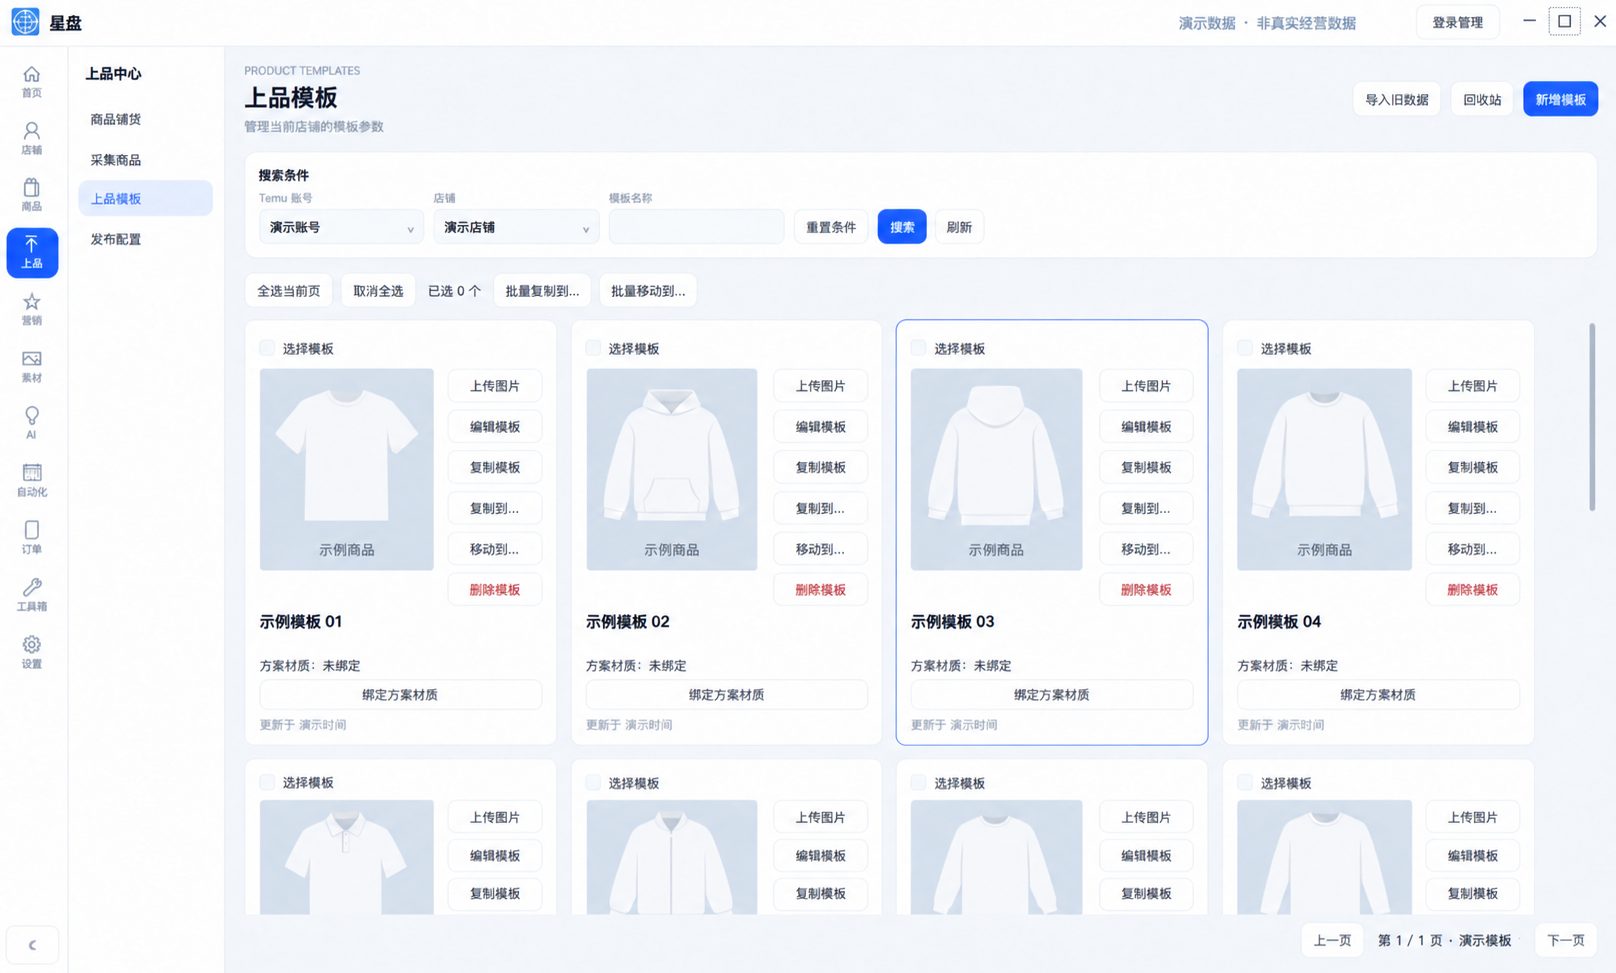The image size is (1616, 973).
Task: Open the 商品 shopping bag icon
Action: 32,195
